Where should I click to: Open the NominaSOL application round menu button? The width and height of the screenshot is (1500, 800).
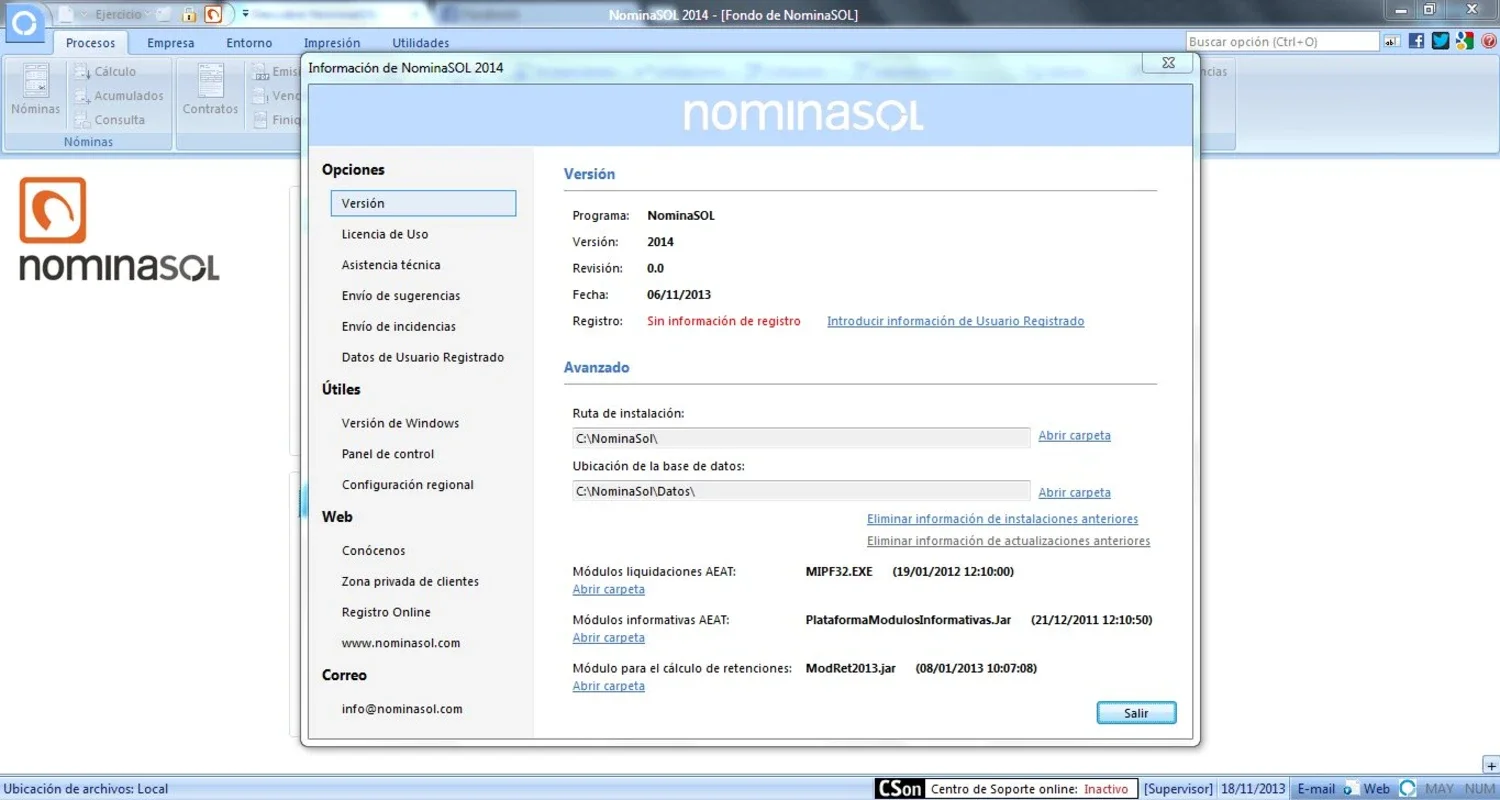tap(24, 22)
